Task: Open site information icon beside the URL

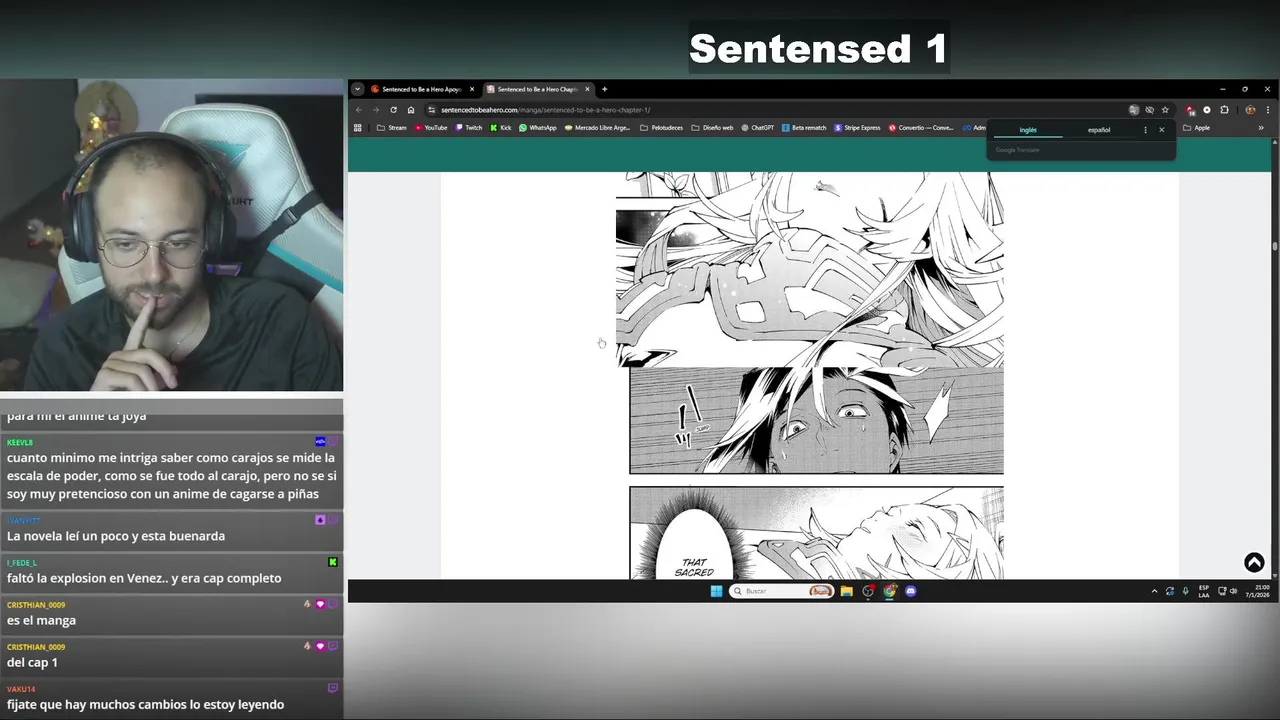Action: pyautogui.click(x=431, y=110)
